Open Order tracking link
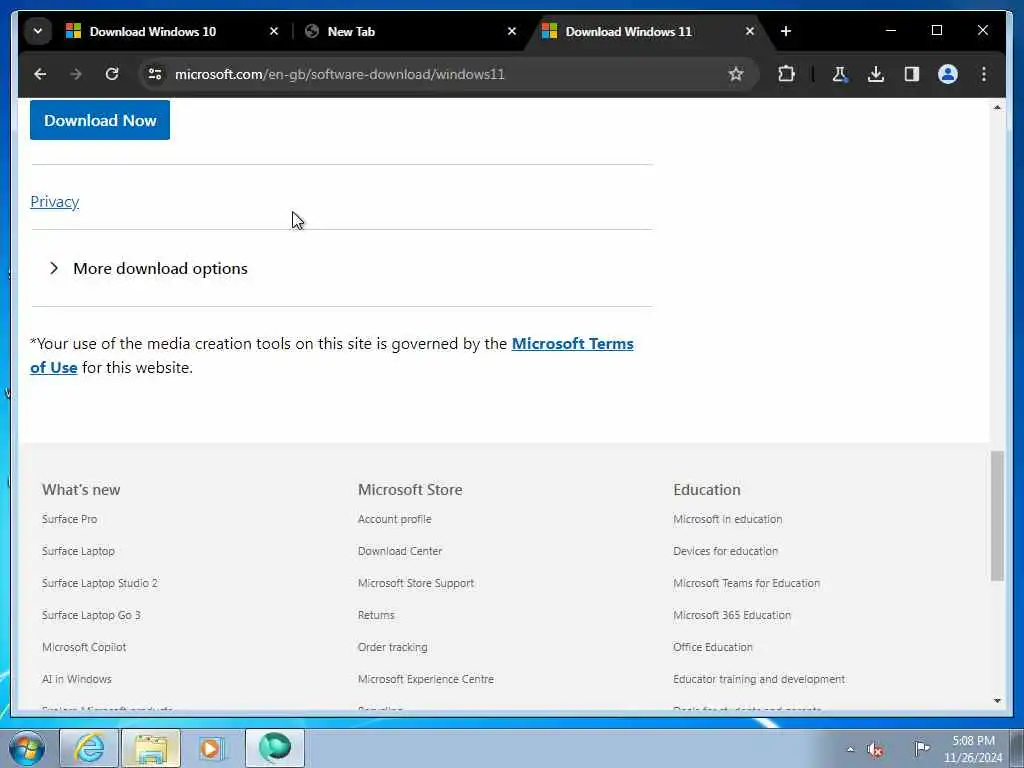The image size is (1024, 768). coord(392,647)
